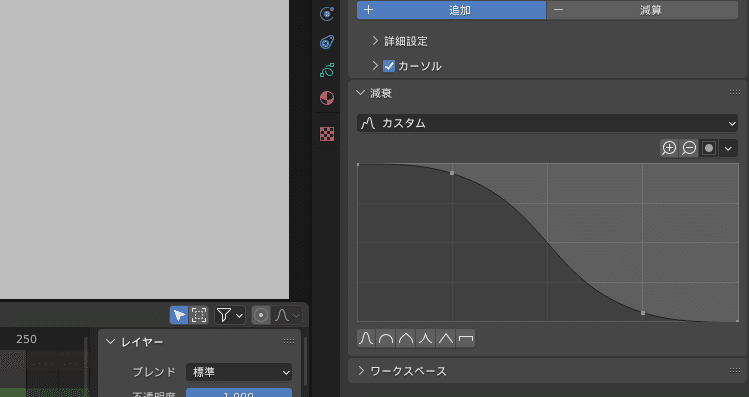Viewport: 749px width, 397px height.
Task: Open the Texture properties tab
Action: 327,134
